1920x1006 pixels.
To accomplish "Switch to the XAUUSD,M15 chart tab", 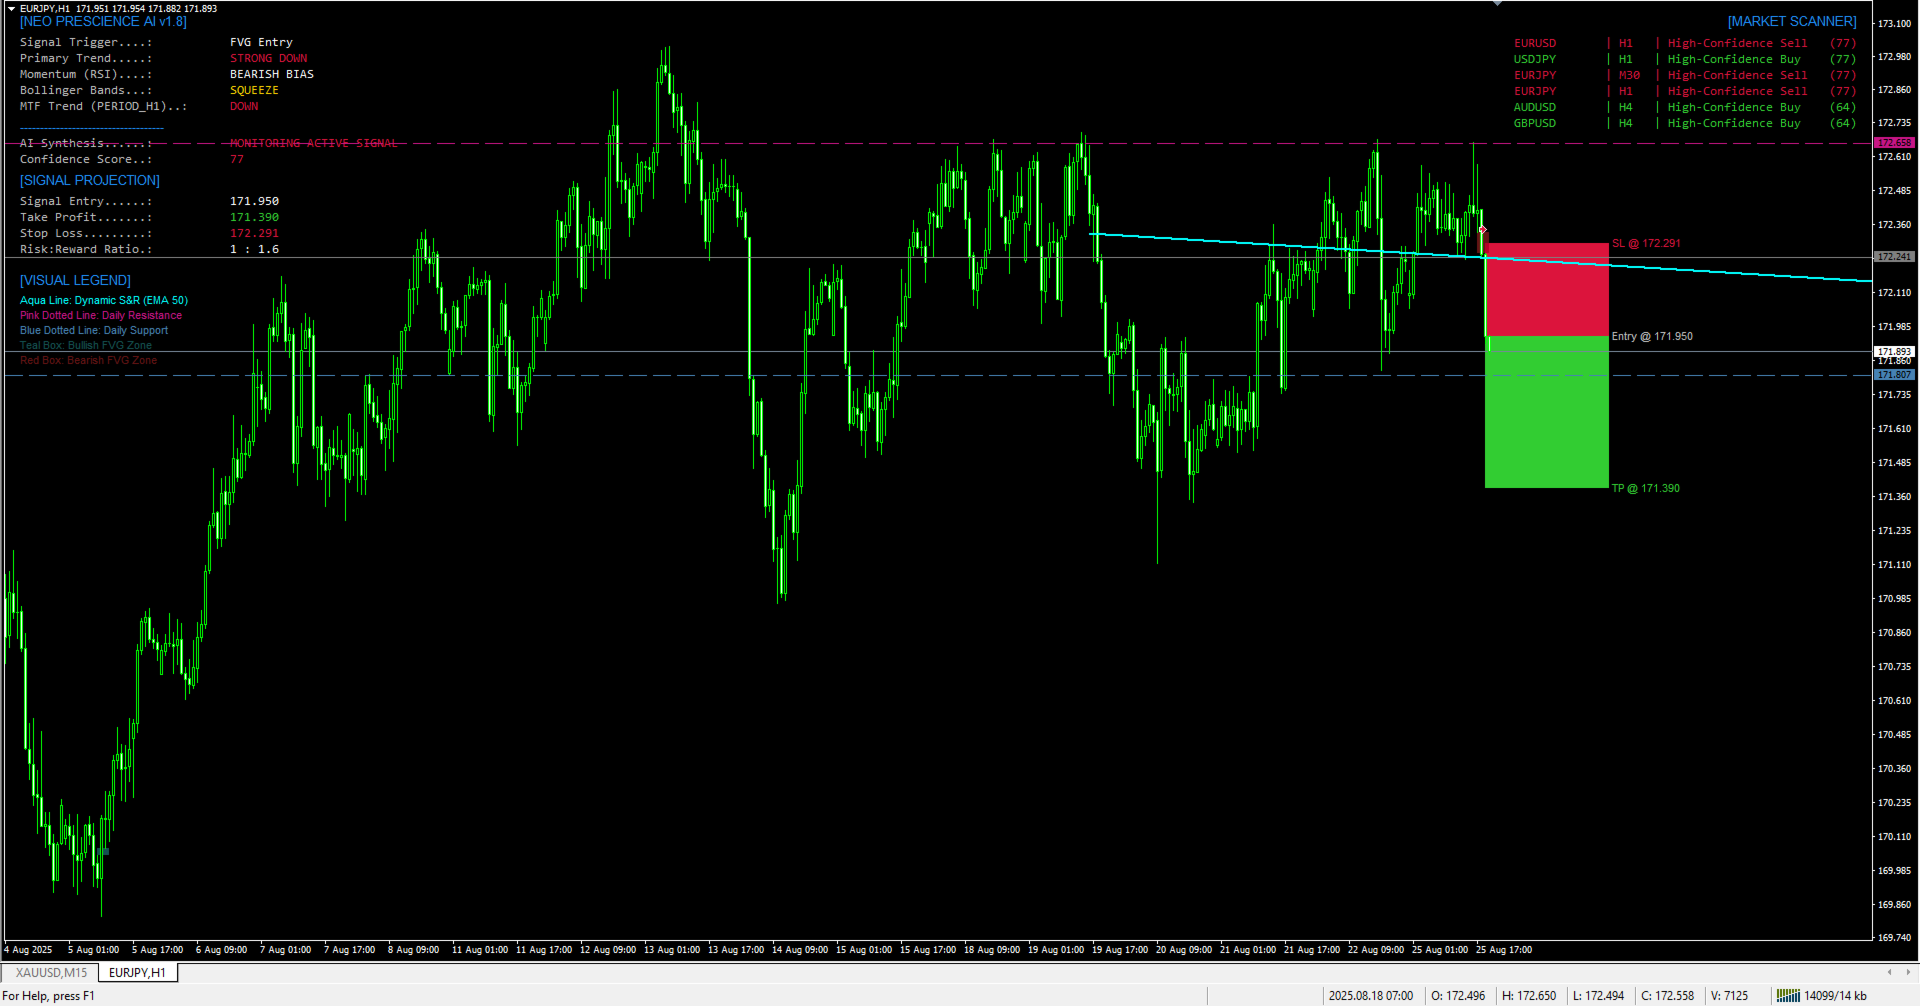I will pos(51,972).
